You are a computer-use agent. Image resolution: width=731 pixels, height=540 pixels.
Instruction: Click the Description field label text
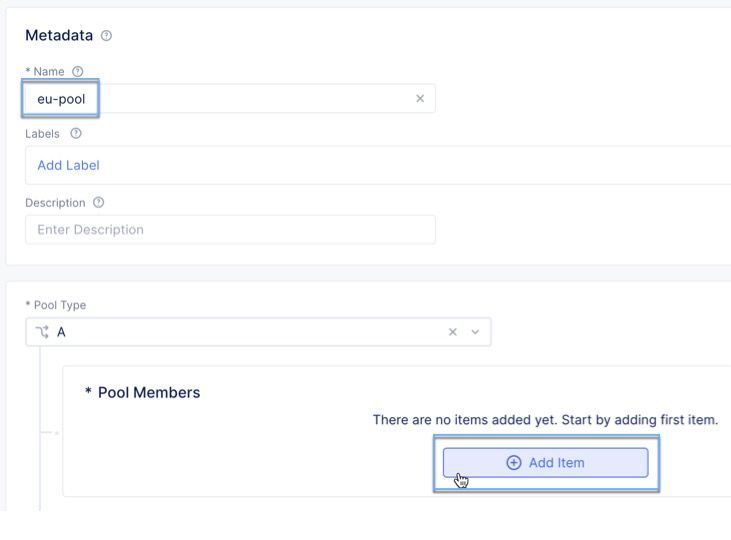coord(55,202)
